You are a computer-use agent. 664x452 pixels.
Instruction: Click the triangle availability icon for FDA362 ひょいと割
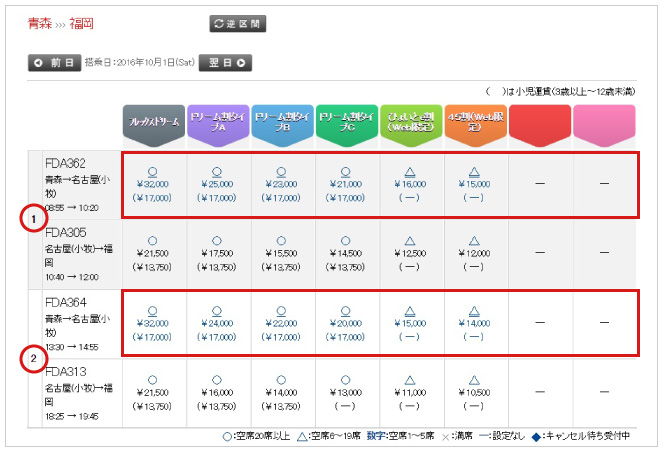click(410, 172)
